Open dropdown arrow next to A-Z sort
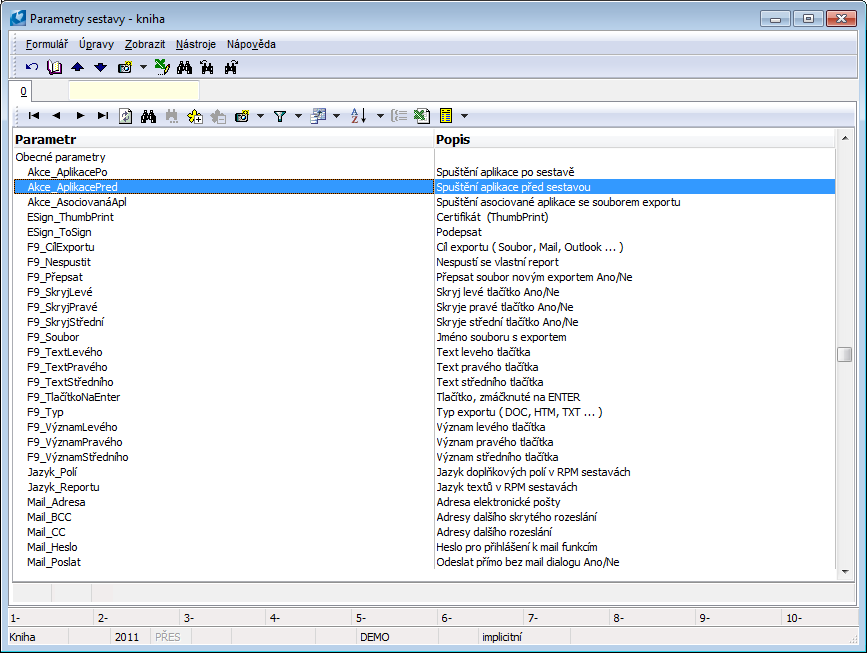 (380, 116)
